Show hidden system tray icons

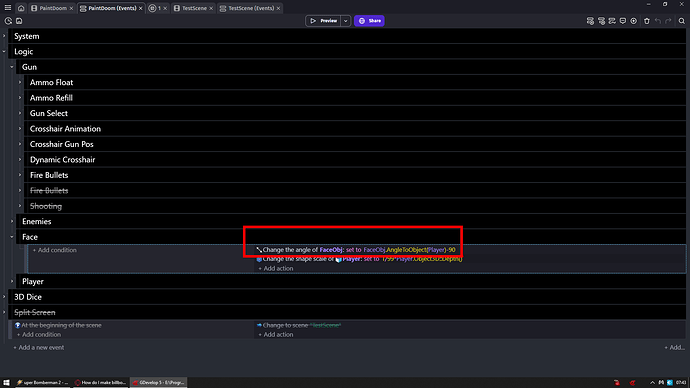[652, 383]
